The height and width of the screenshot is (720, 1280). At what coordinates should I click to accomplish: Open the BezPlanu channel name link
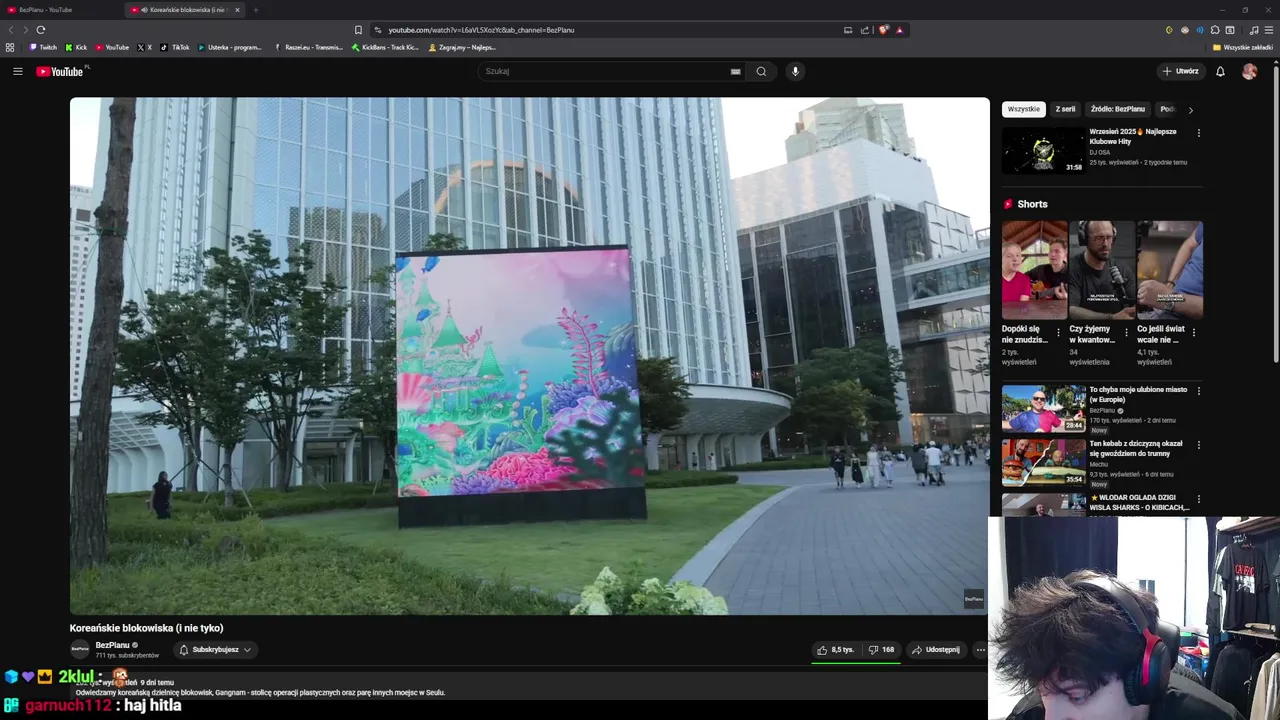pos(112,645)
